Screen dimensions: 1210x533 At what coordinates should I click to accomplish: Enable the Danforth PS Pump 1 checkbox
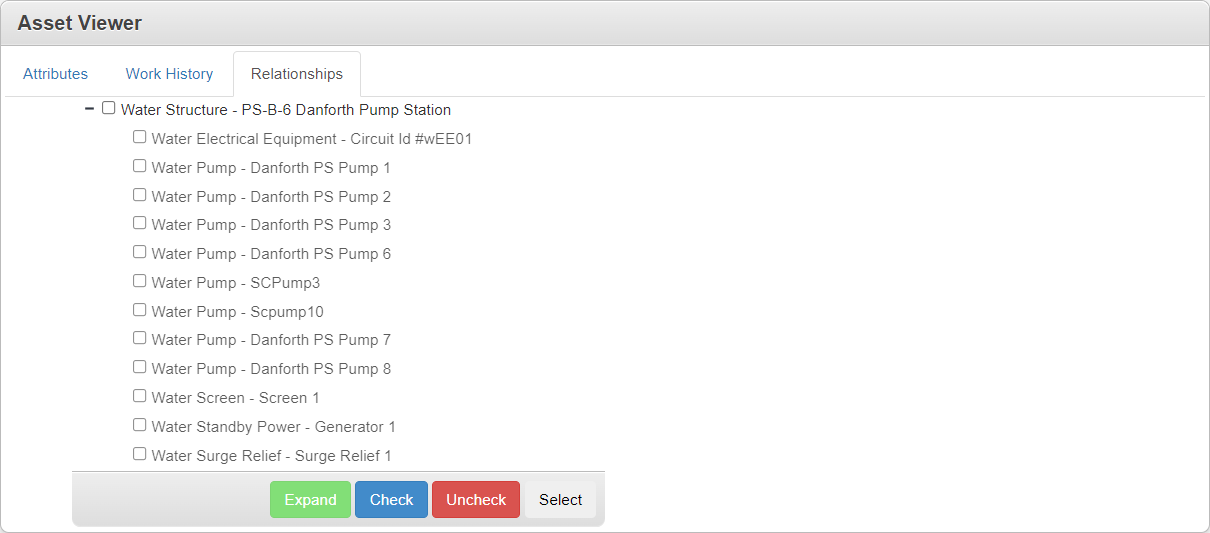point(140,166)
